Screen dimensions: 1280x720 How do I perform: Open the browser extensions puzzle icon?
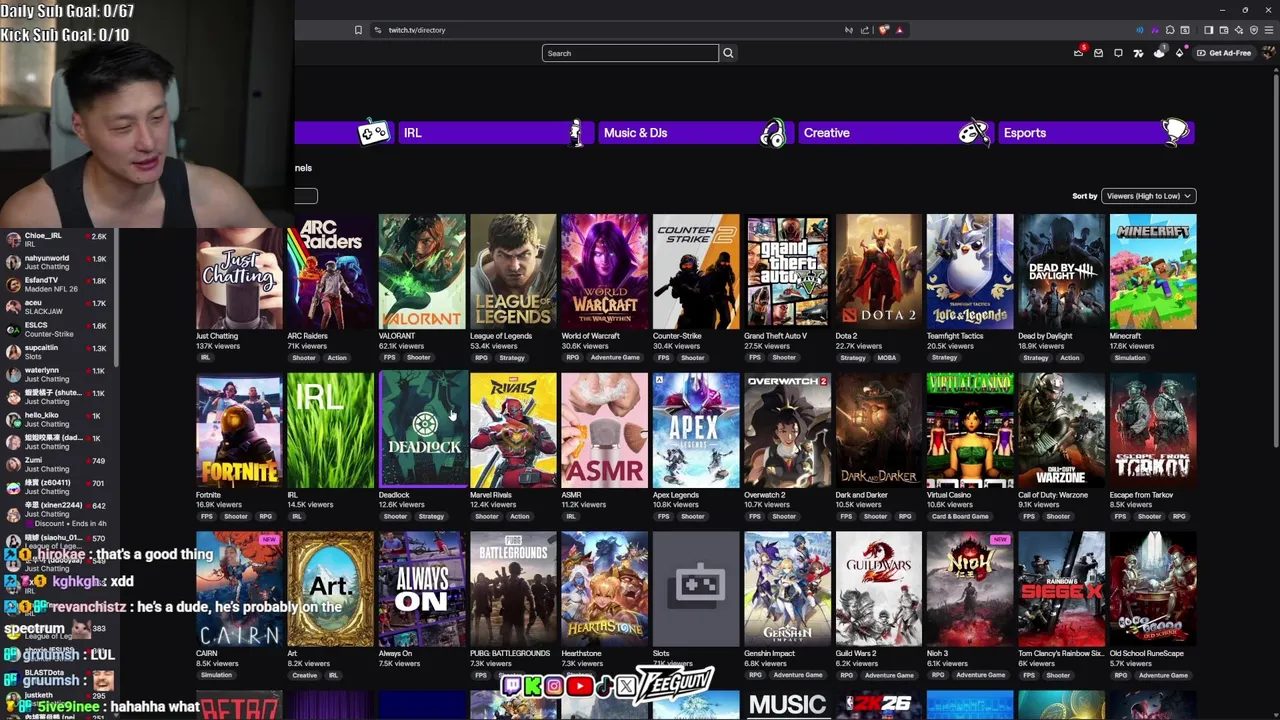[1170, 30]
